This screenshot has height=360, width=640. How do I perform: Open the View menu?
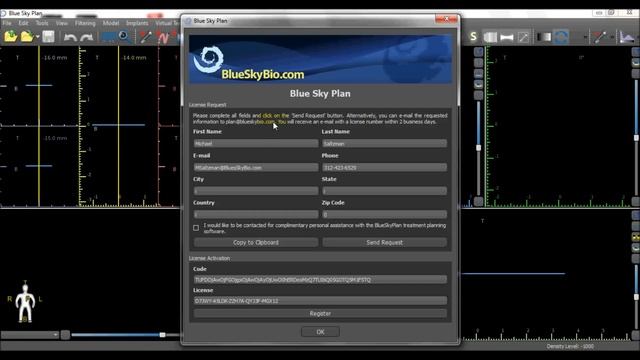(62, 23)
